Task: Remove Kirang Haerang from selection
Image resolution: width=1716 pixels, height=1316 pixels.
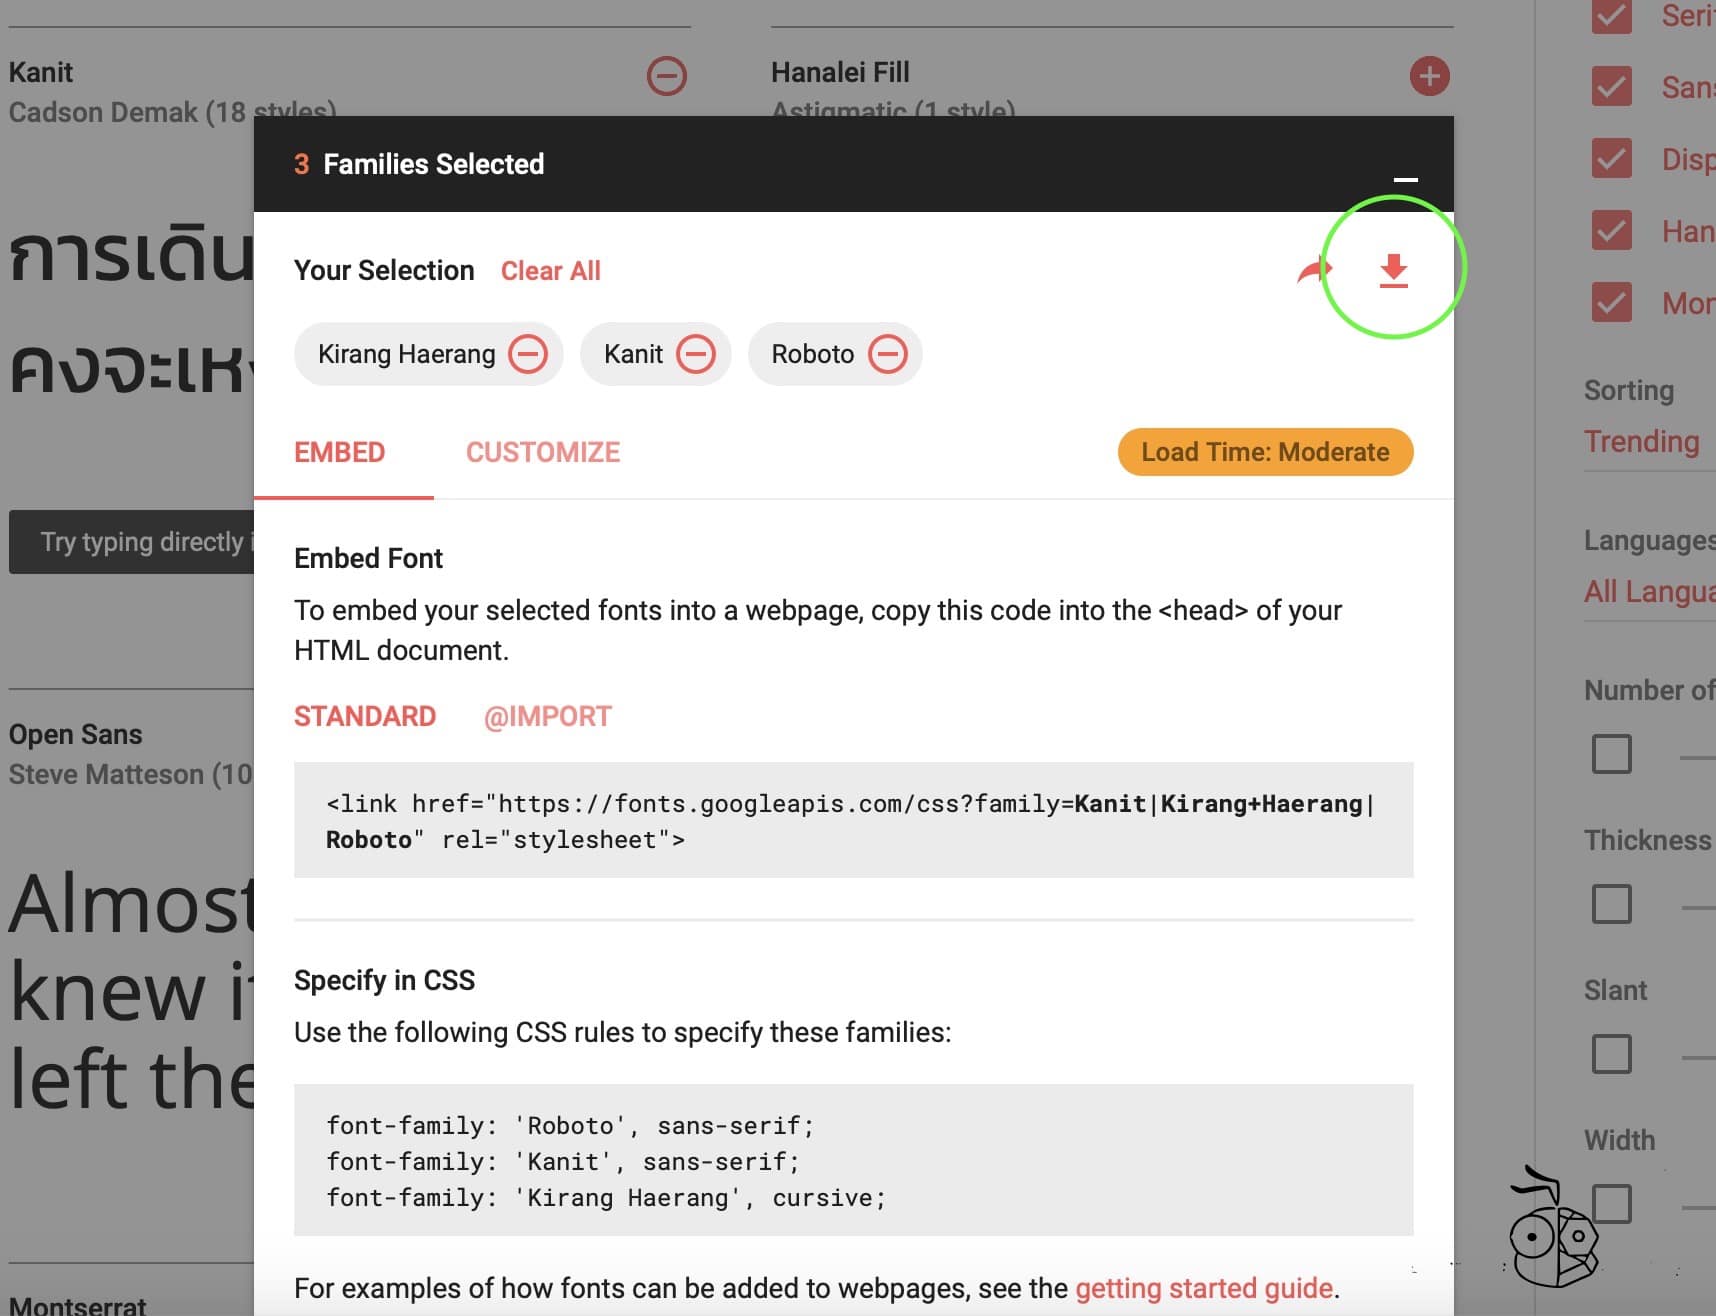Action: (528, 354)
